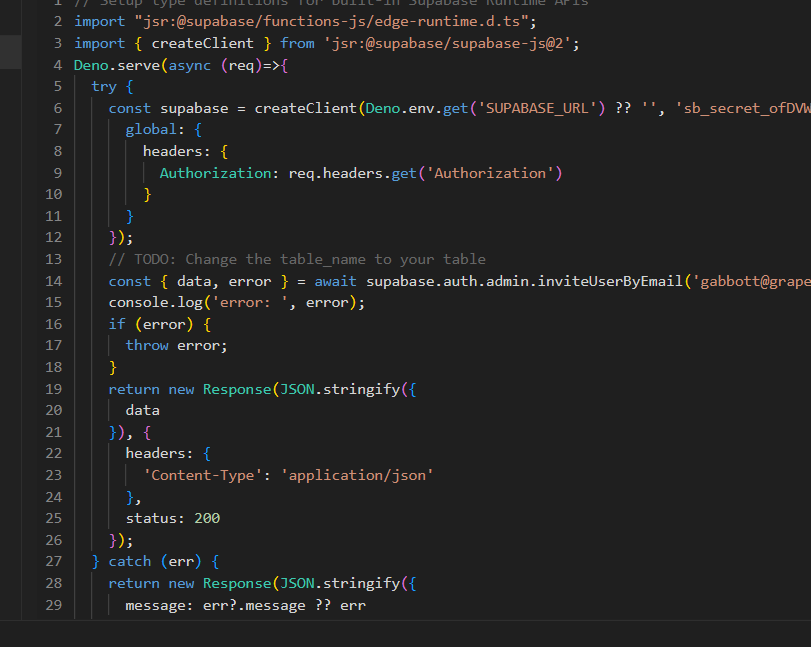Click 'headers:' on line 22
This screenshot has width=811, height=647.
point(160,454)
